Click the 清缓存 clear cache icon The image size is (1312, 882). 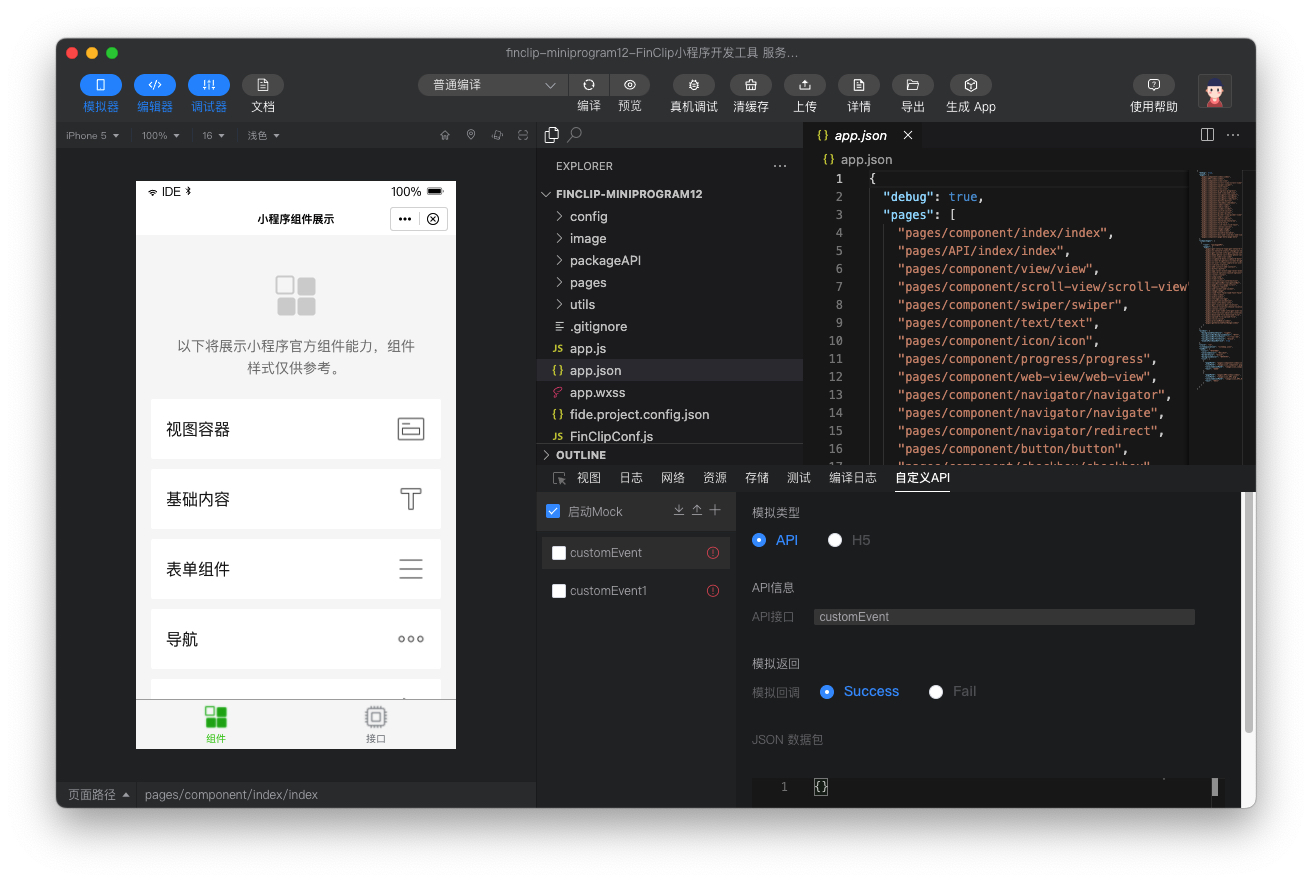tap(750, 85)
